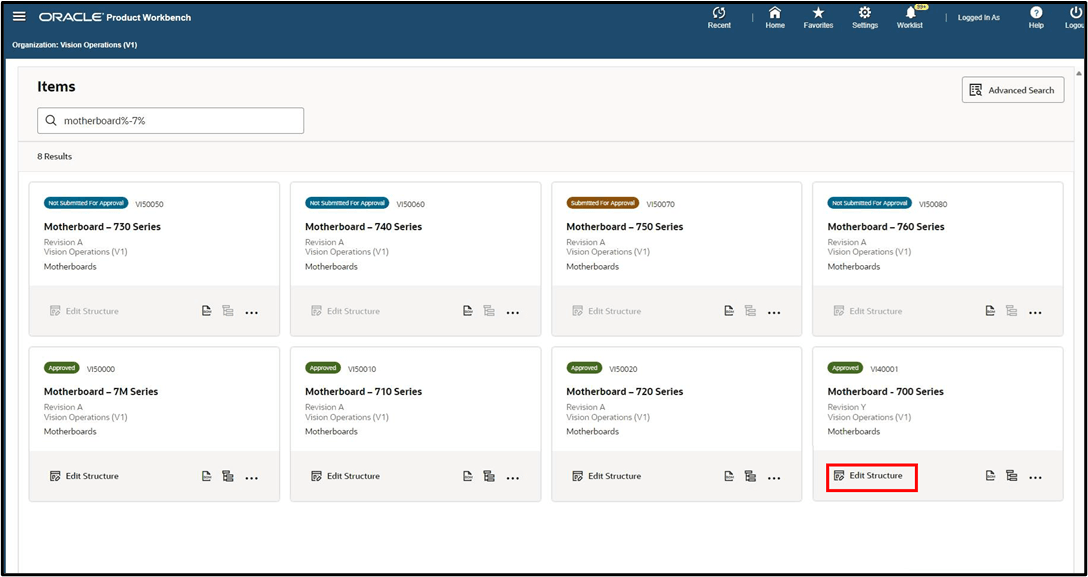This screenshot has height=577, width=1088.
Task: Open the Motherboard – 760 Series title
Action: [886, 227]
